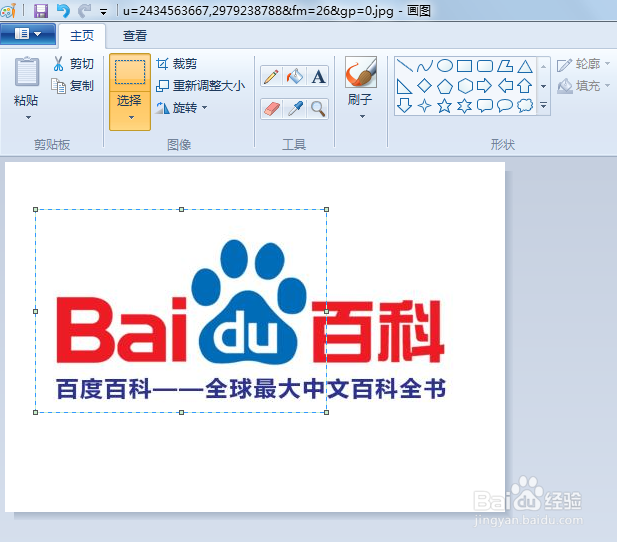This screenshot has width=617, height=542.
Task: Select the Right triangle shape
Action: (x=405, y=86)
